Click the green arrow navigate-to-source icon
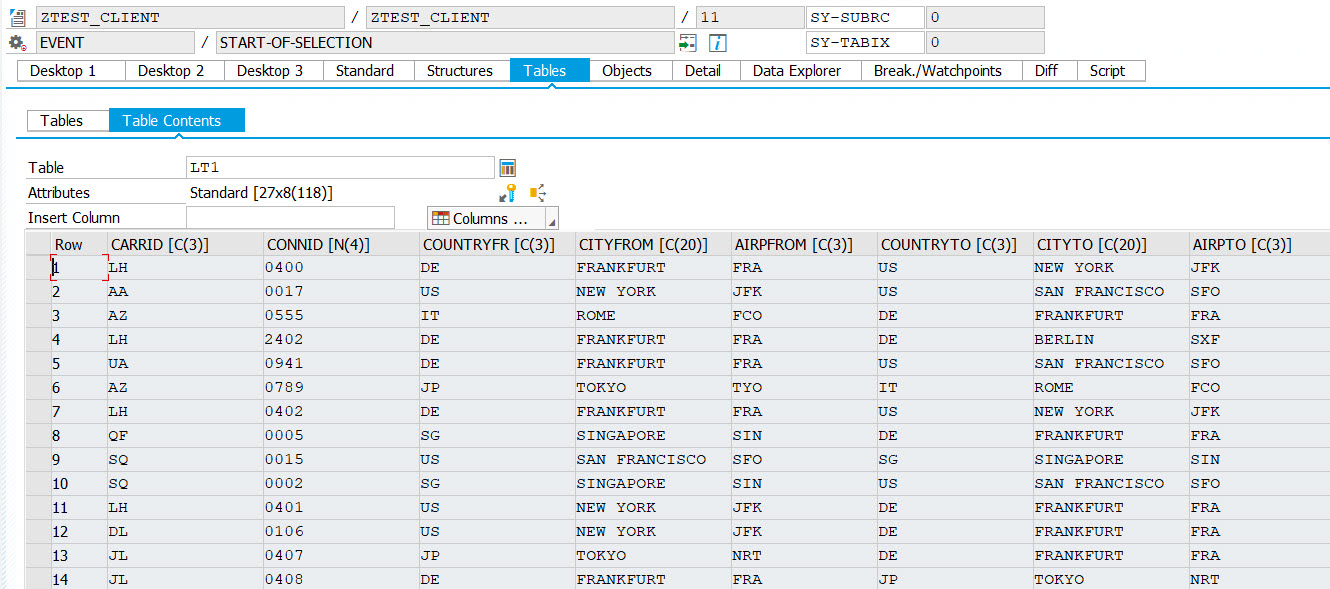 (x=688, y=42)
